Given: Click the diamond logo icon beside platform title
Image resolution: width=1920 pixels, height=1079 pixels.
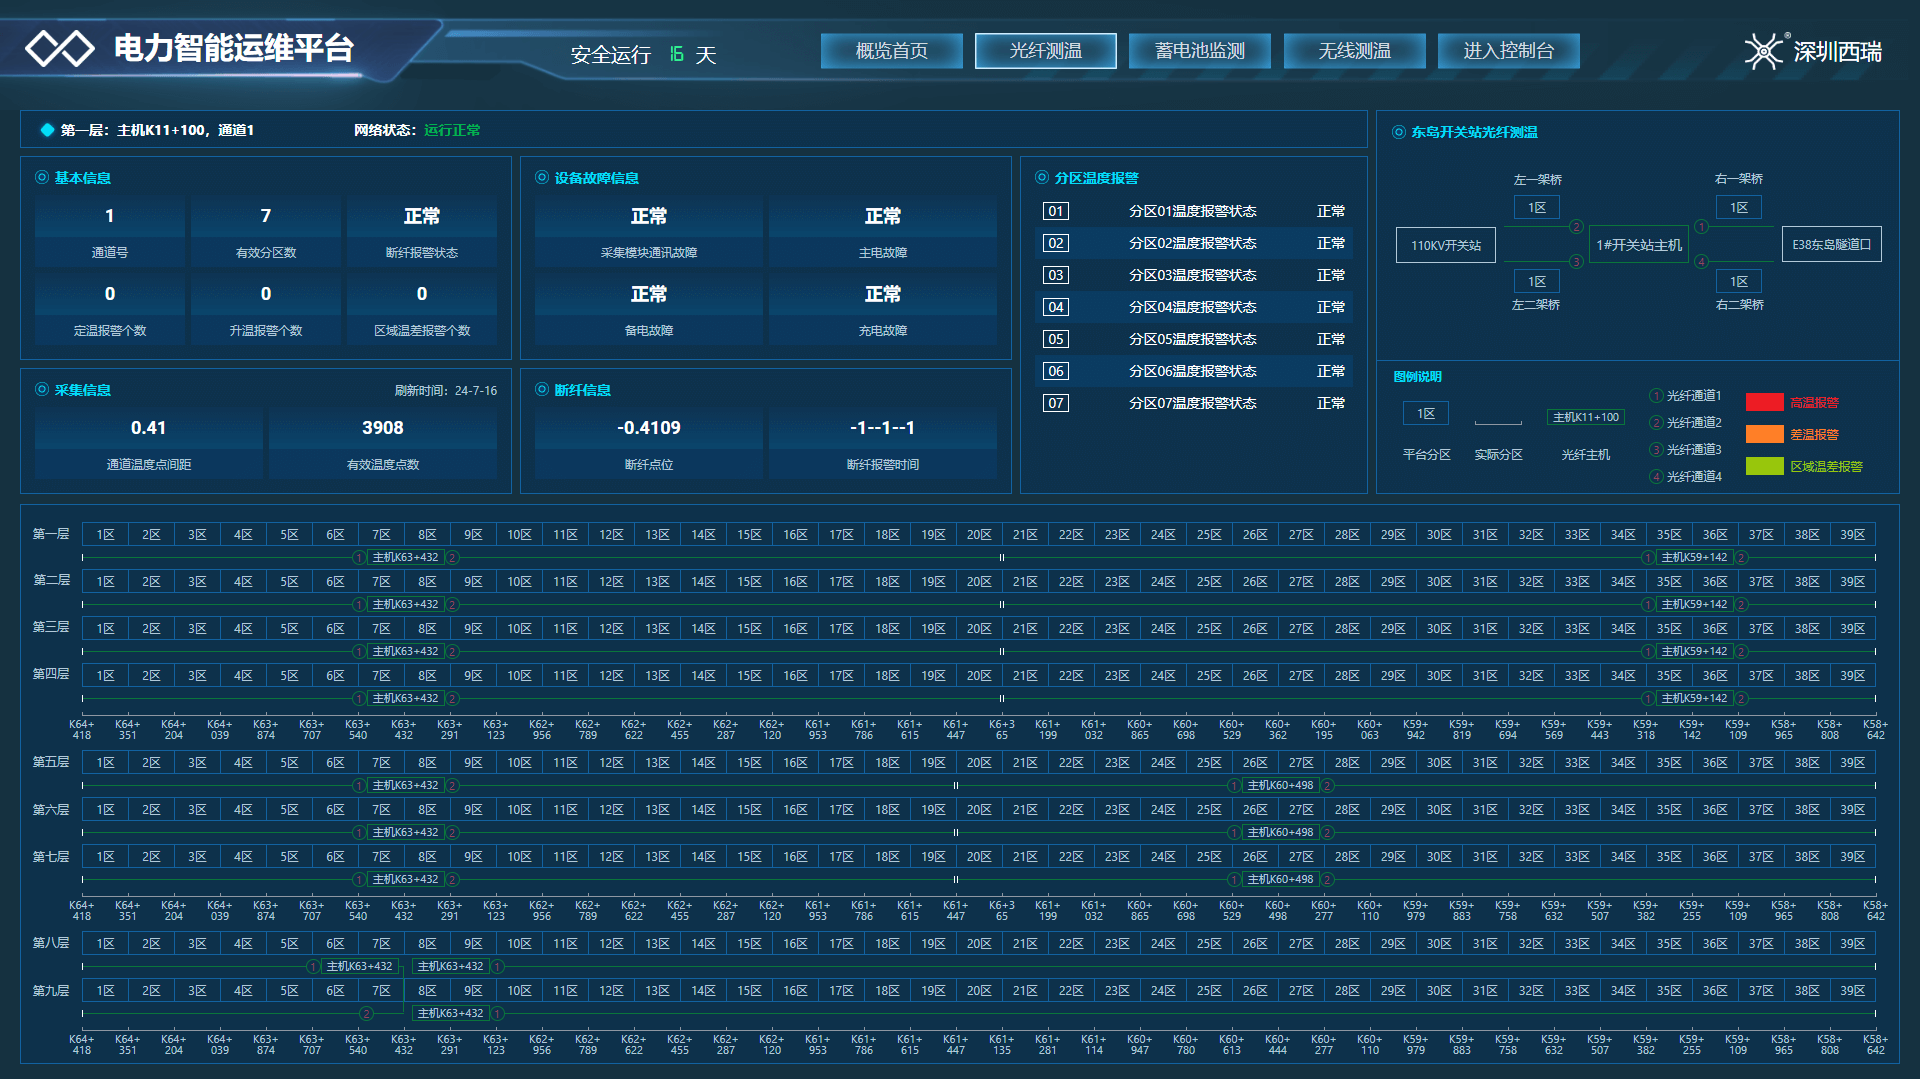Looking at the screenshot, I should (60, 48).
